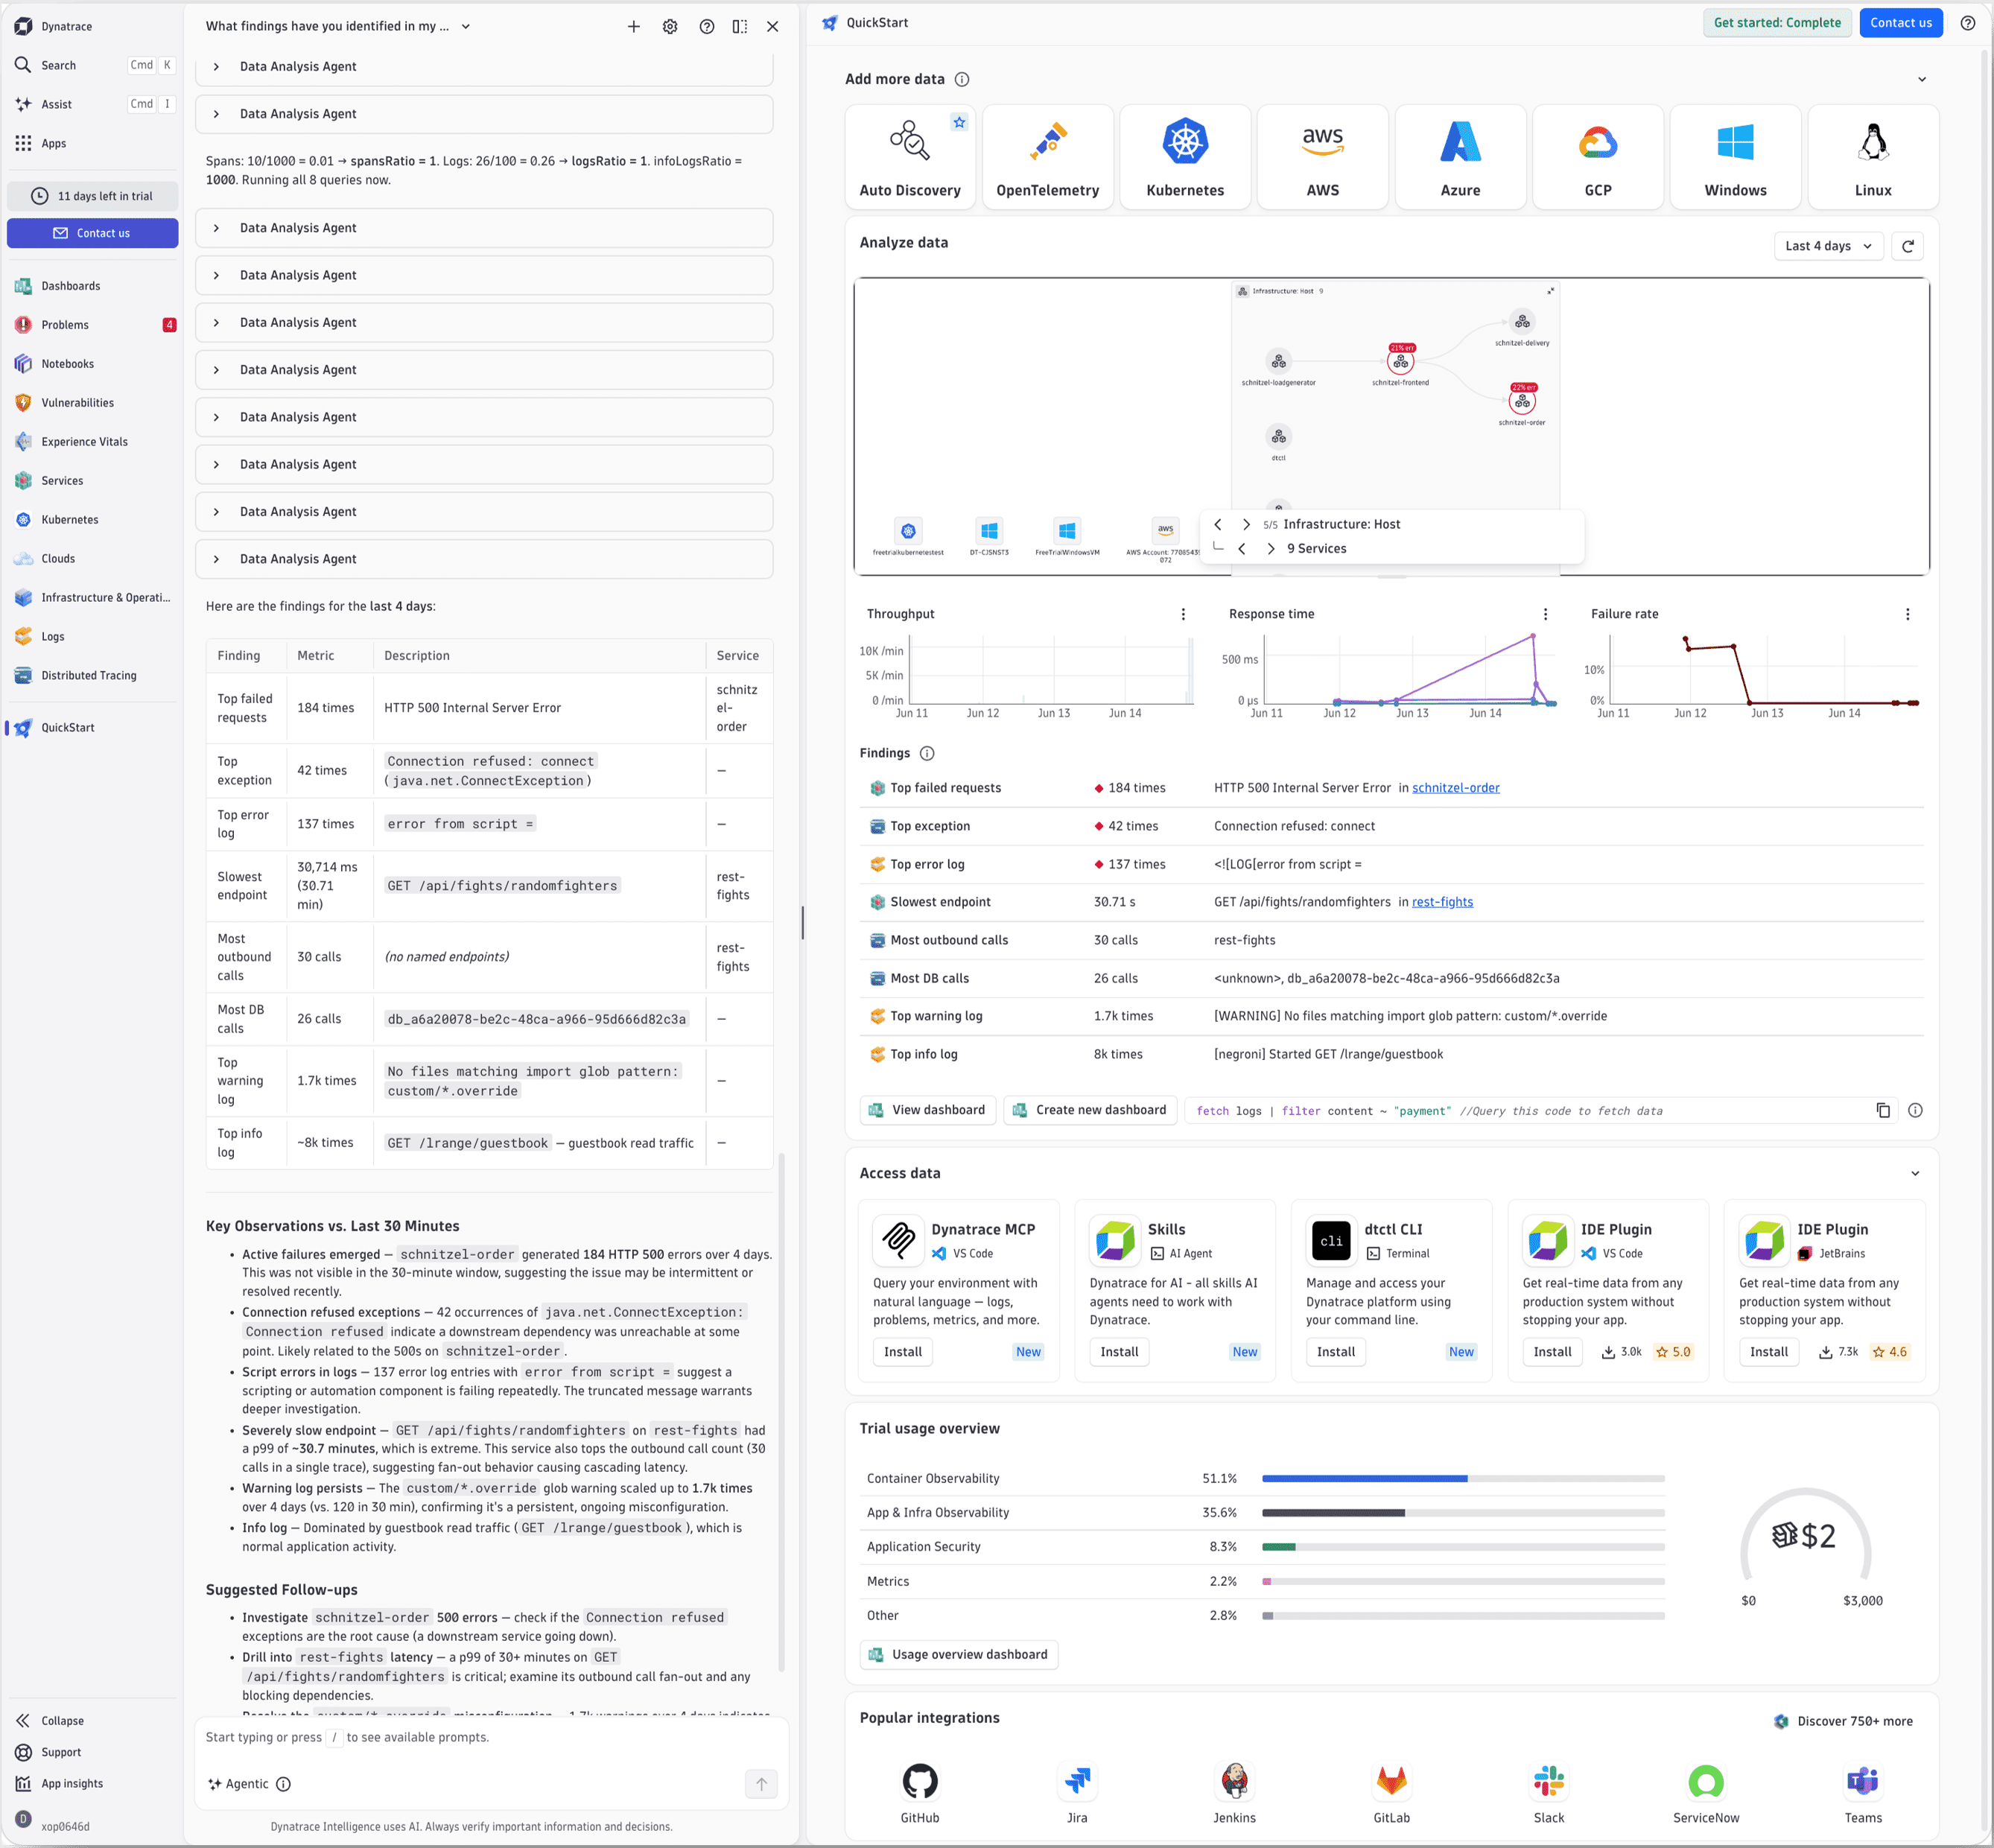Click the assistant panel help icon
The height and width of the screenshot is (1848, 1994).
pos(707,27)
